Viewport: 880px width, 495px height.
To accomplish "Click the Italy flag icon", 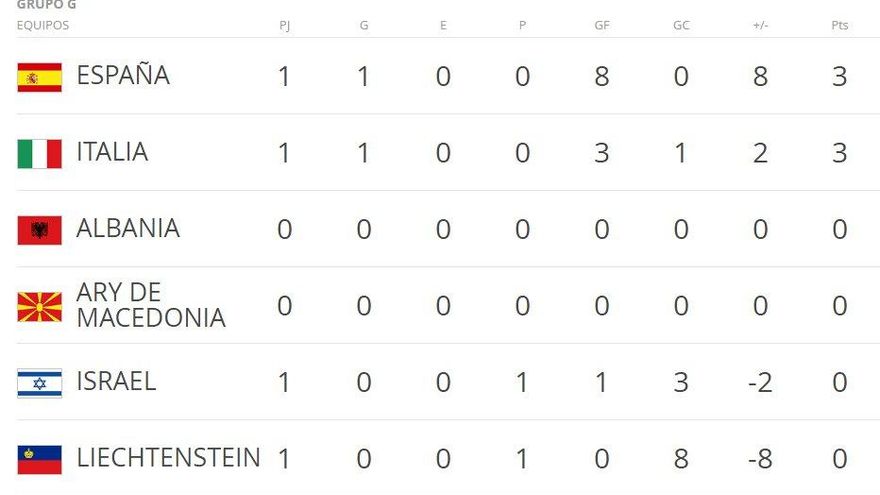I will [39, 153].
